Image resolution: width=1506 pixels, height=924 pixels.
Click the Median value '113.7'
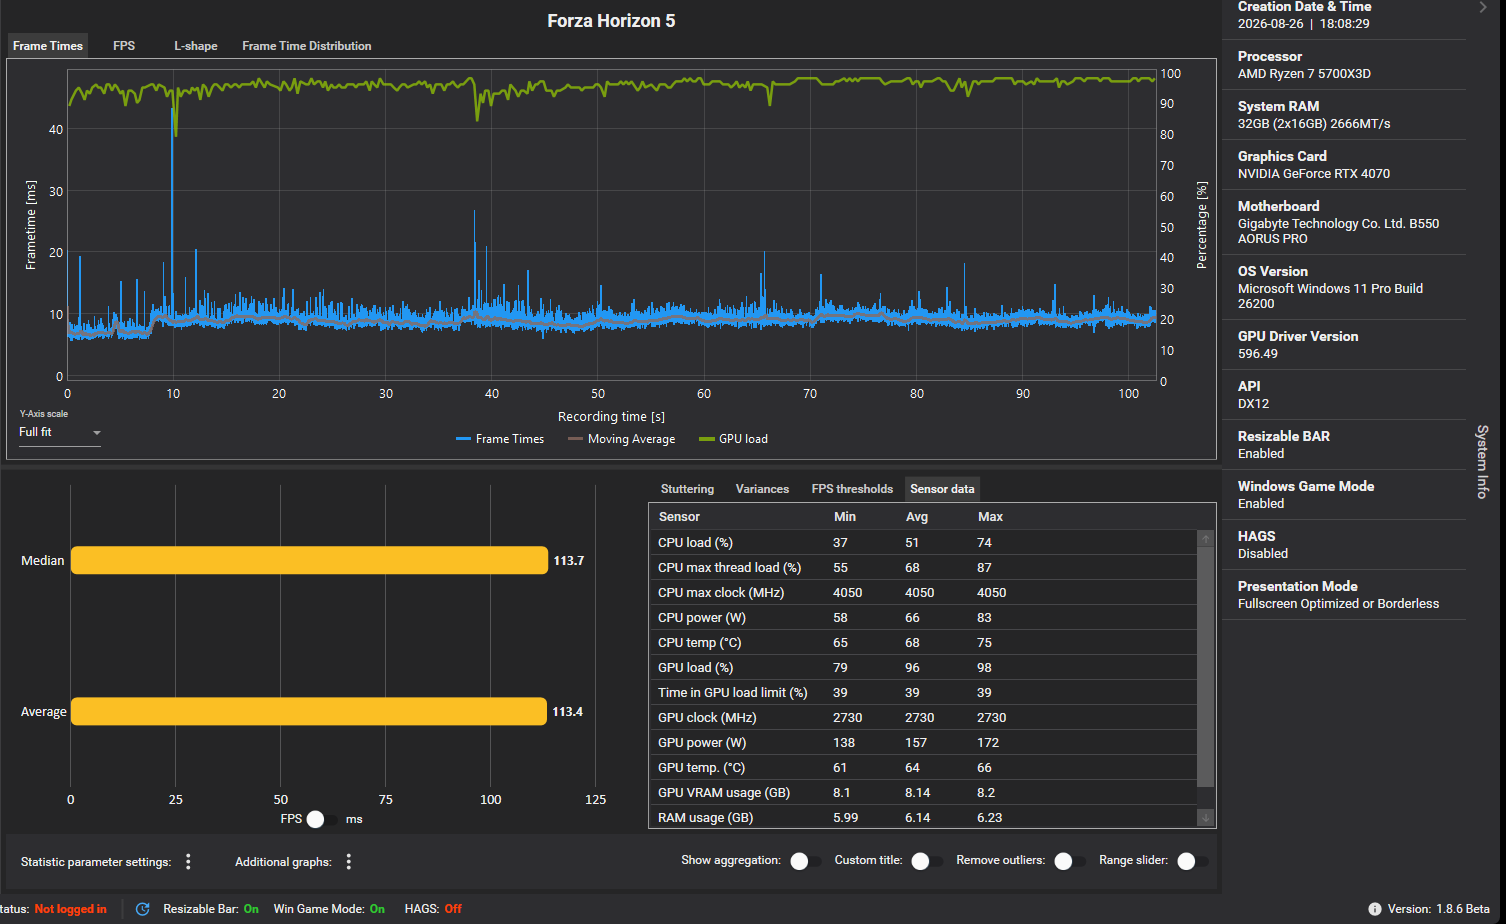(x=568, y=561)
